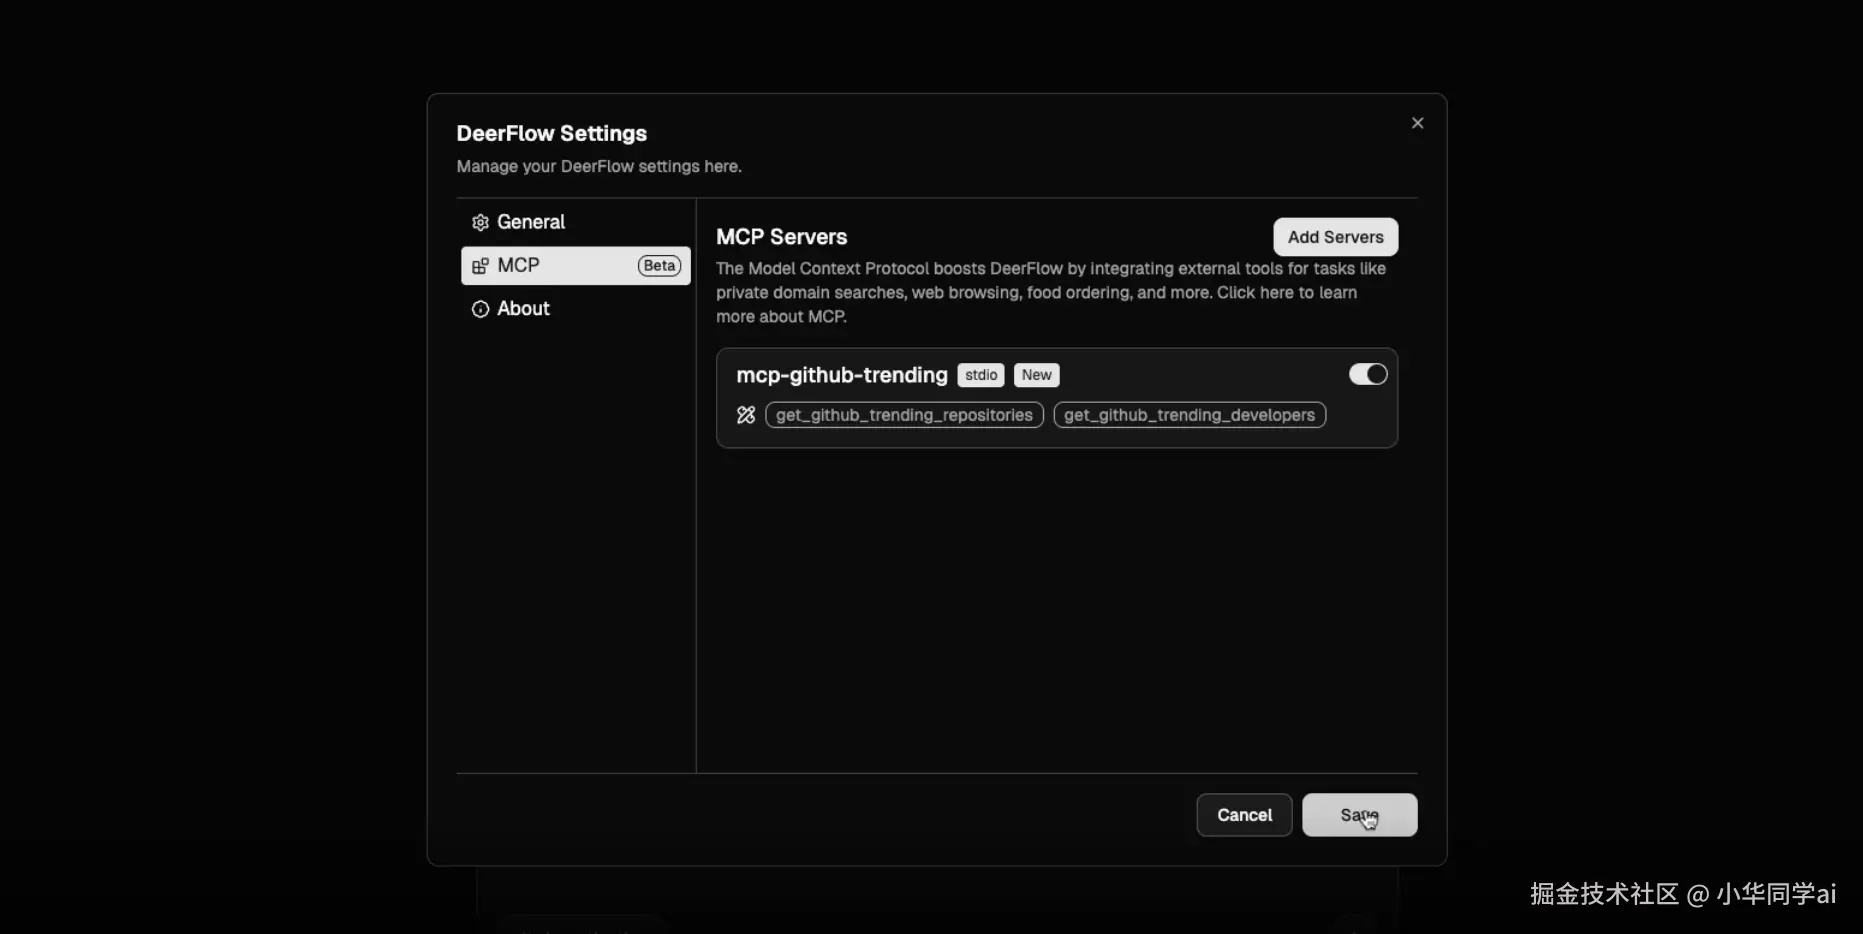The image size is (1863, 934).
Task: Click the General gear icon
Action: coord(480,222)
